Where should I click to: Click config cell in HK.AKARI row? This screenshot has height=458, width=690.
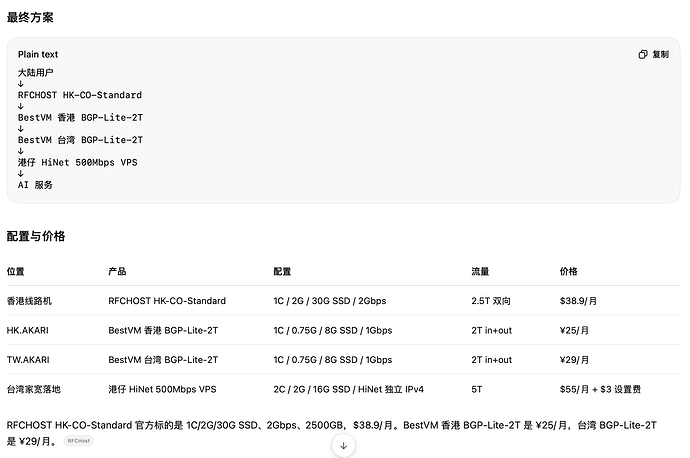pos(333,330)
